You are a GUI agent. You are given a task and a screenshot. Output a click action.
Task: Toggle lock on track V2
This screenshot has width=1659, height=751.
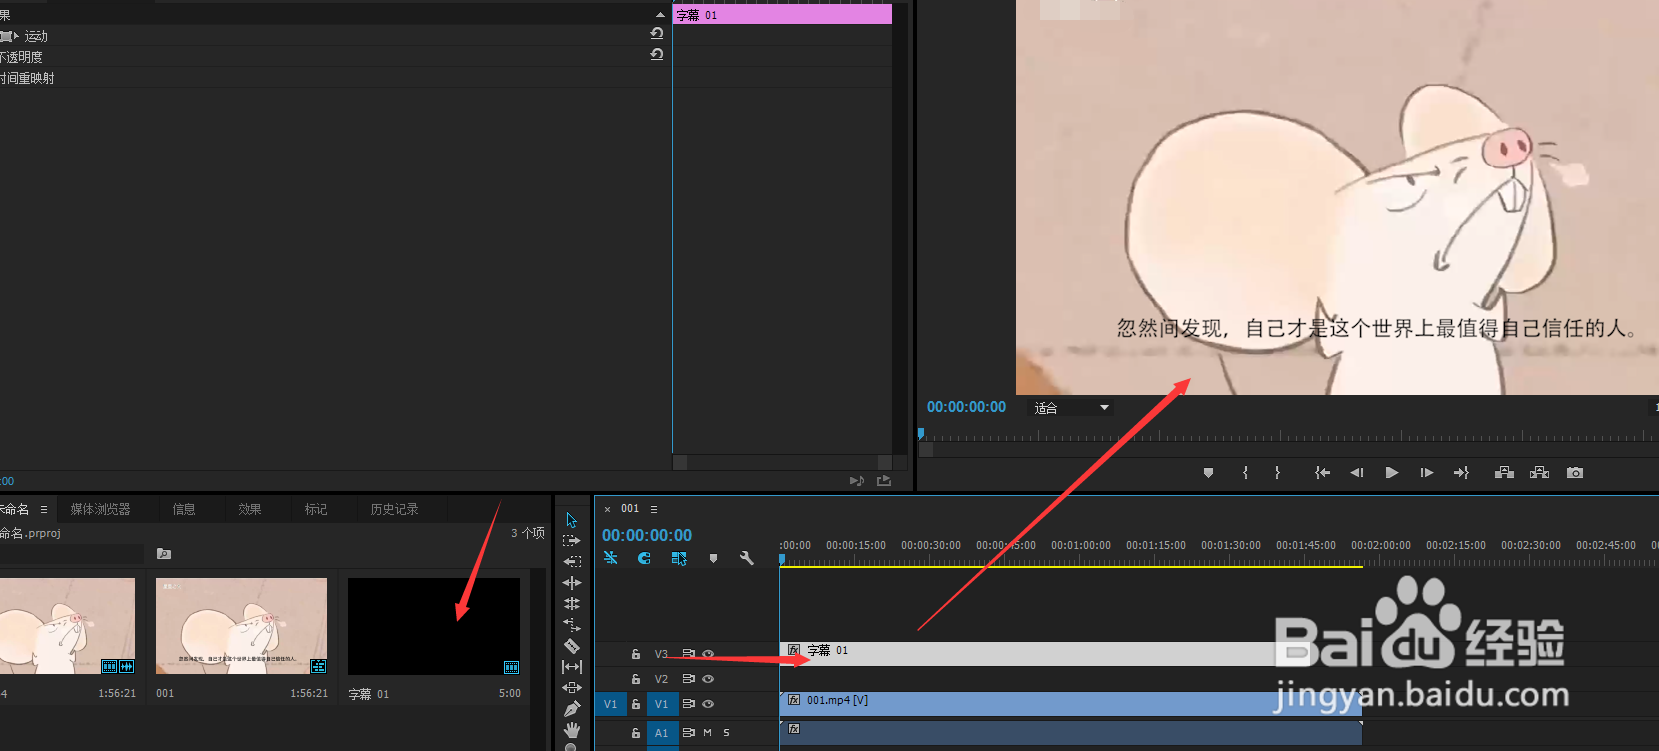point(636,679)
